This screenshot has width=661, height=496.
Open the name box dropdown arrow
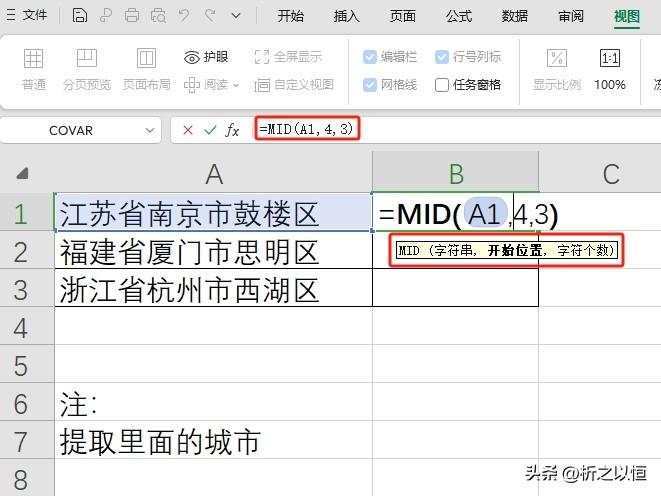tap(150, 130)
